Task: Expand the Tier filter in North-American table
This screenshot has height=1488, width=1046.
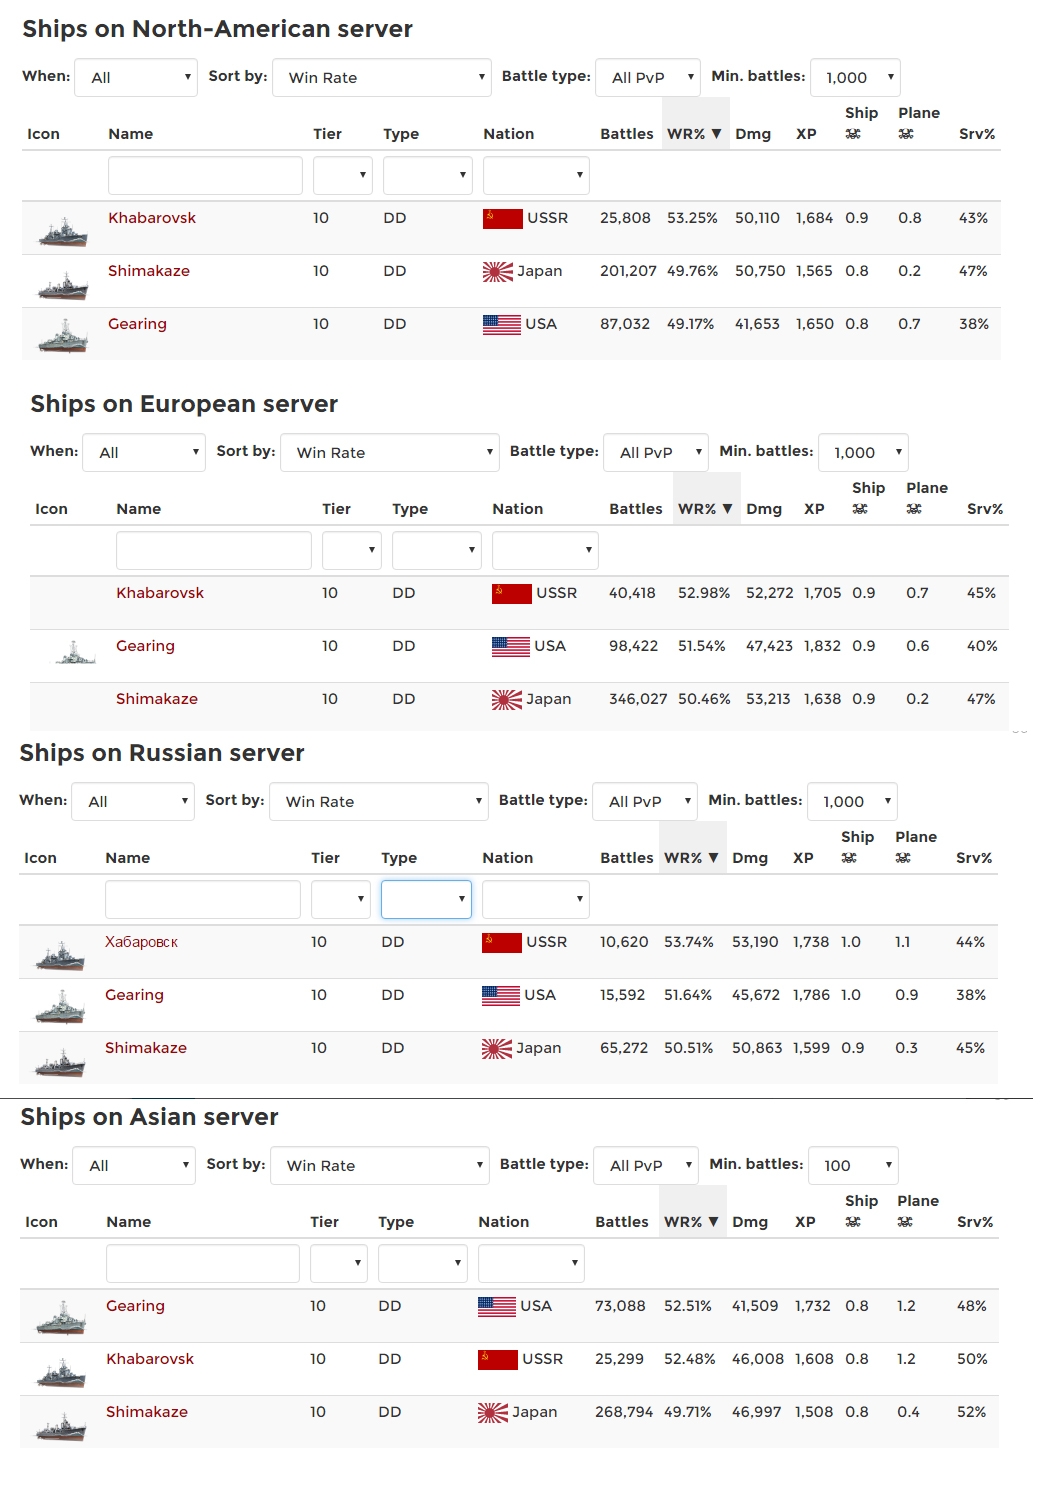Action: coord(342,175)
